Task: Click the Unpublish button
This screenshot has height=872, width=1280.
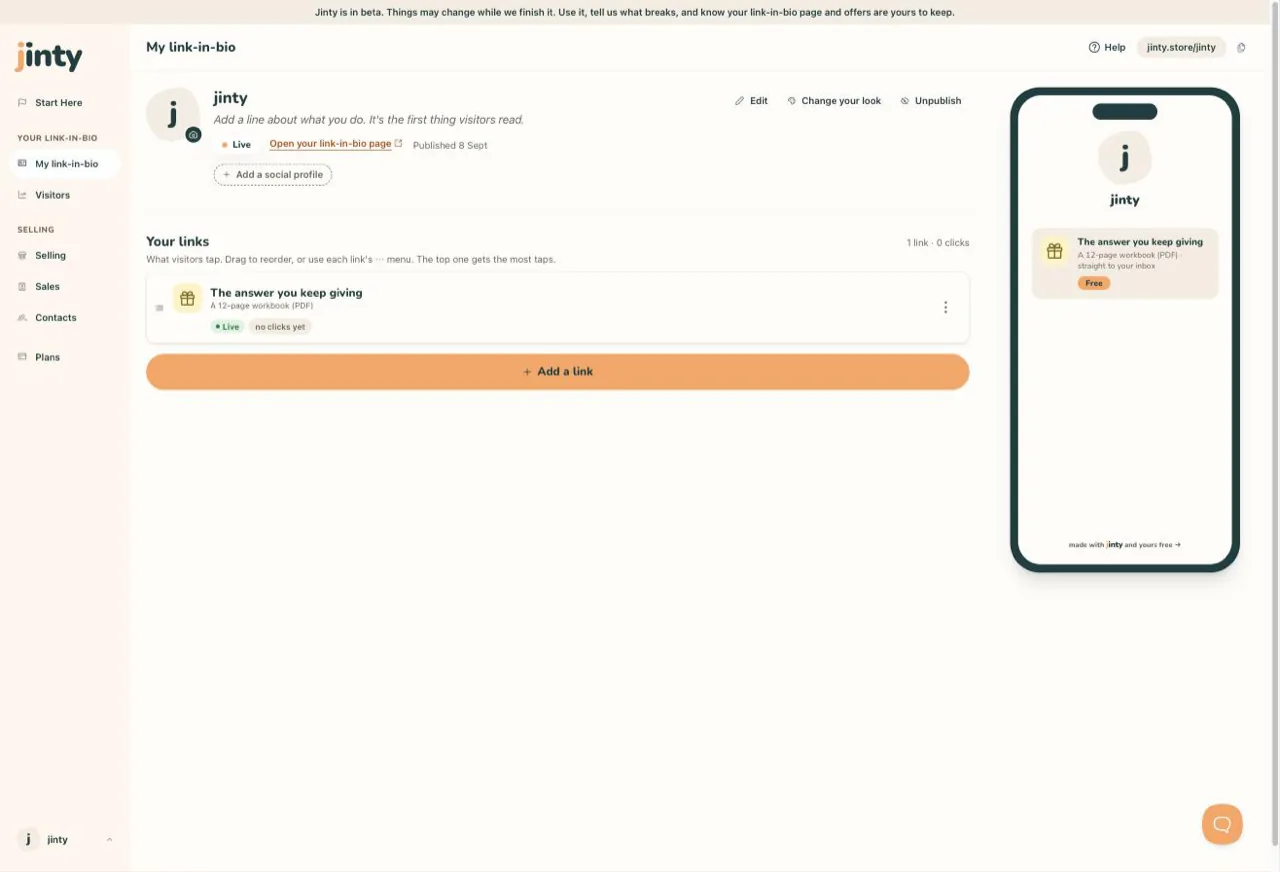Action: (930, 101)
